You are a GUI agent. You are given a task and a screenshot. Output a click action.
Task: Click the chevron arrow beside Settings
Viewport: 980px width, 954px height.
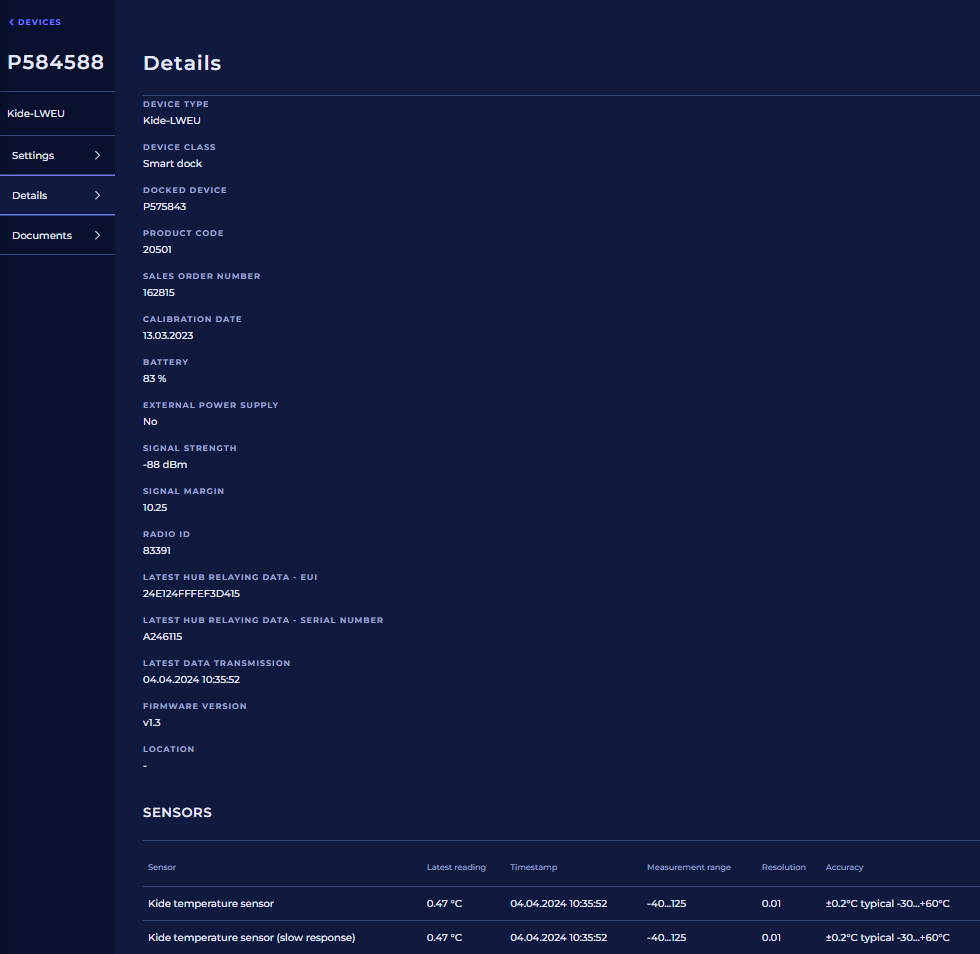(x=97, y=155)
